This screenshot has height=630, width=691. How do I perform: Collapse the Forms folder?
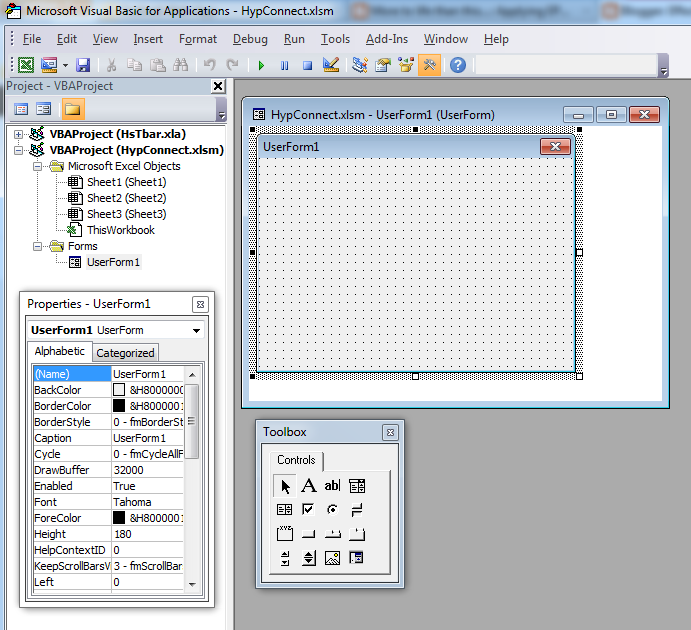pyautogui.click(x=38, y=246)
